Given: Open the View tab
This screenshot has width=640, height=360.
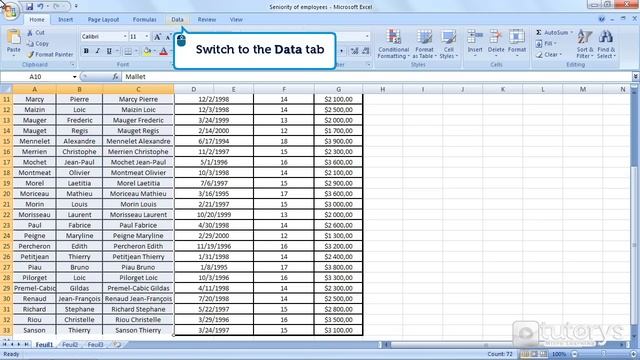Looking at the screenshot, I should [236, 19].
